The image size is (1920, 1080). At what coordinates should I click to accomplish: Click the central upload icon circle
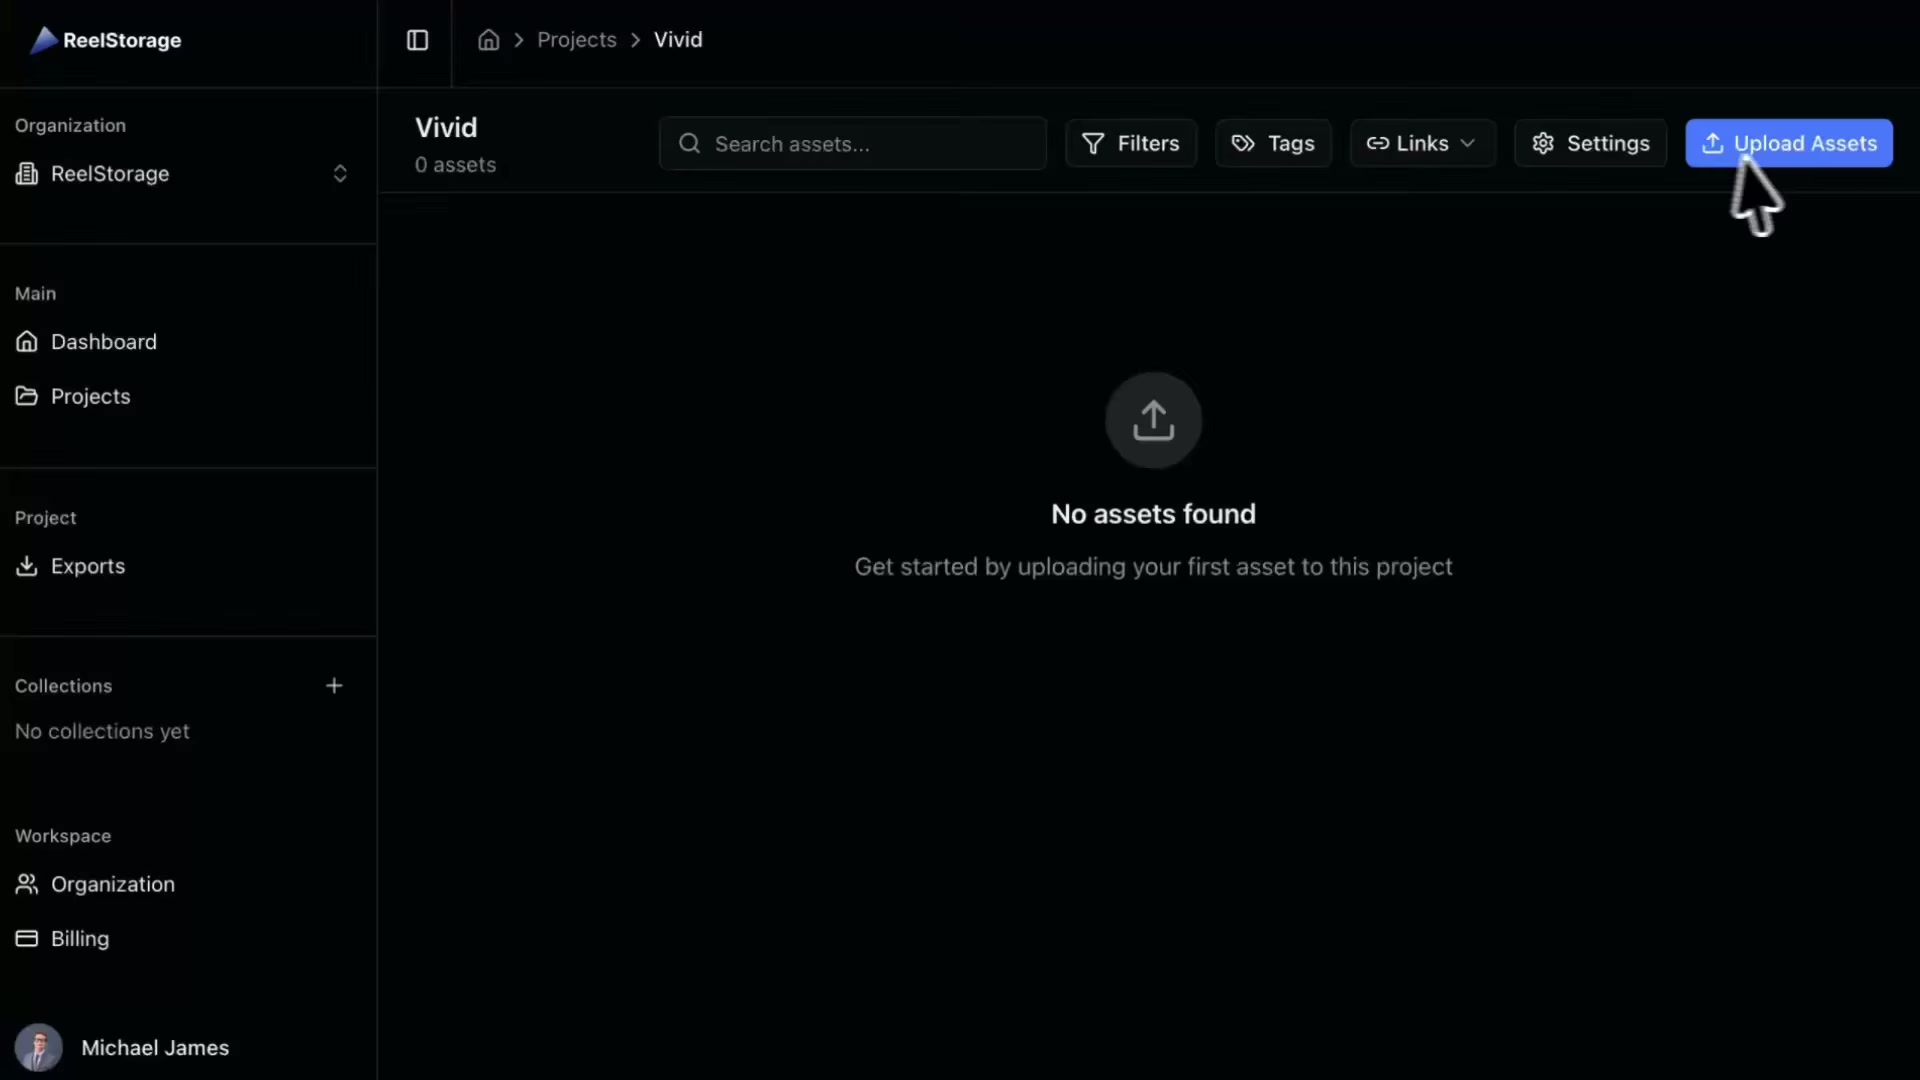1153,421
